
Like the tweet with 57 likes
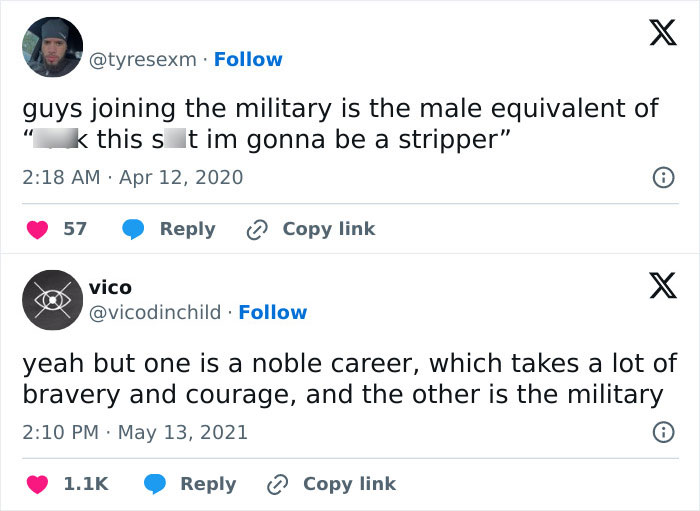[37, 229]
